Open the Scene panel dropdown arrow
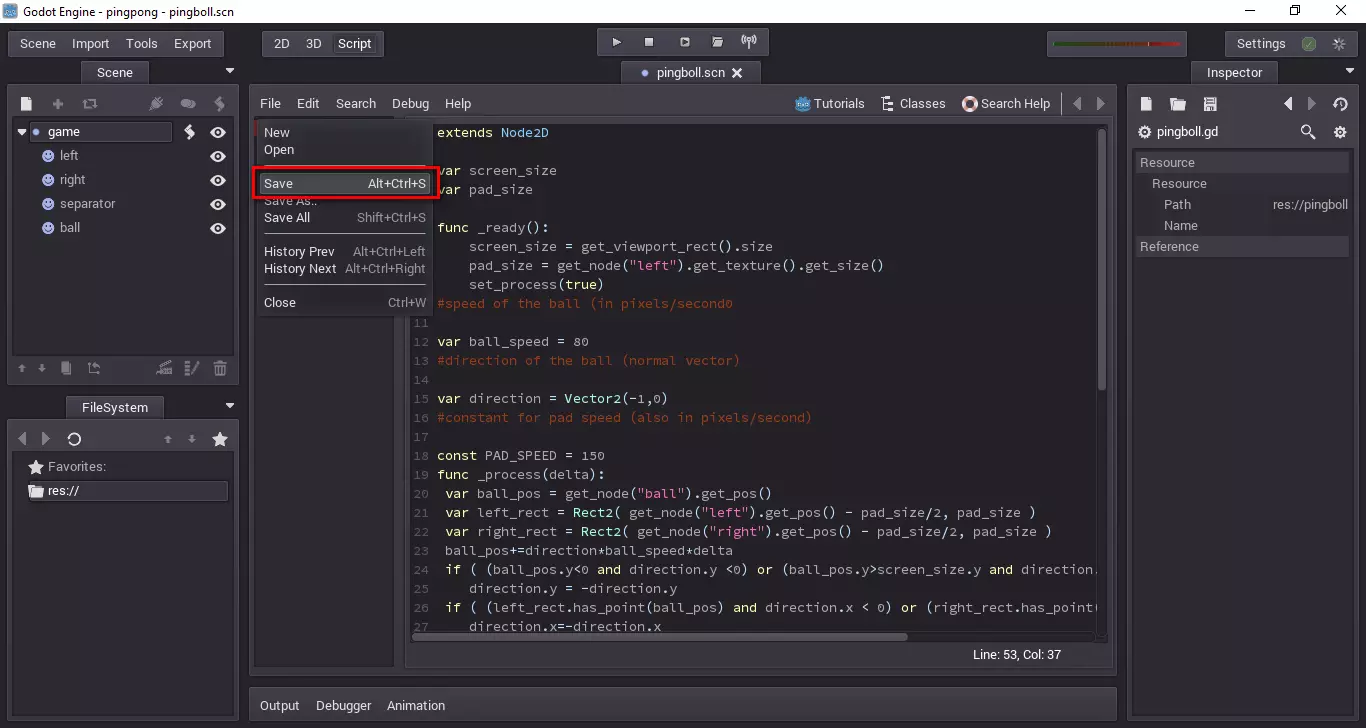 pos(230,71)
